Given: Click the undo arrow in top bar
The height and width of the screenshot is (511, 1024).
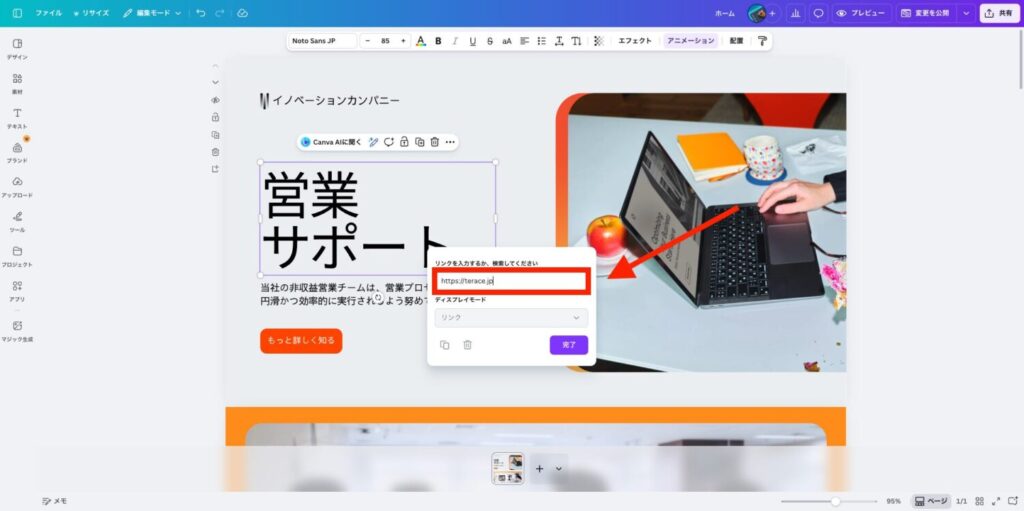Looking at the screenshot, I should 201,13.
